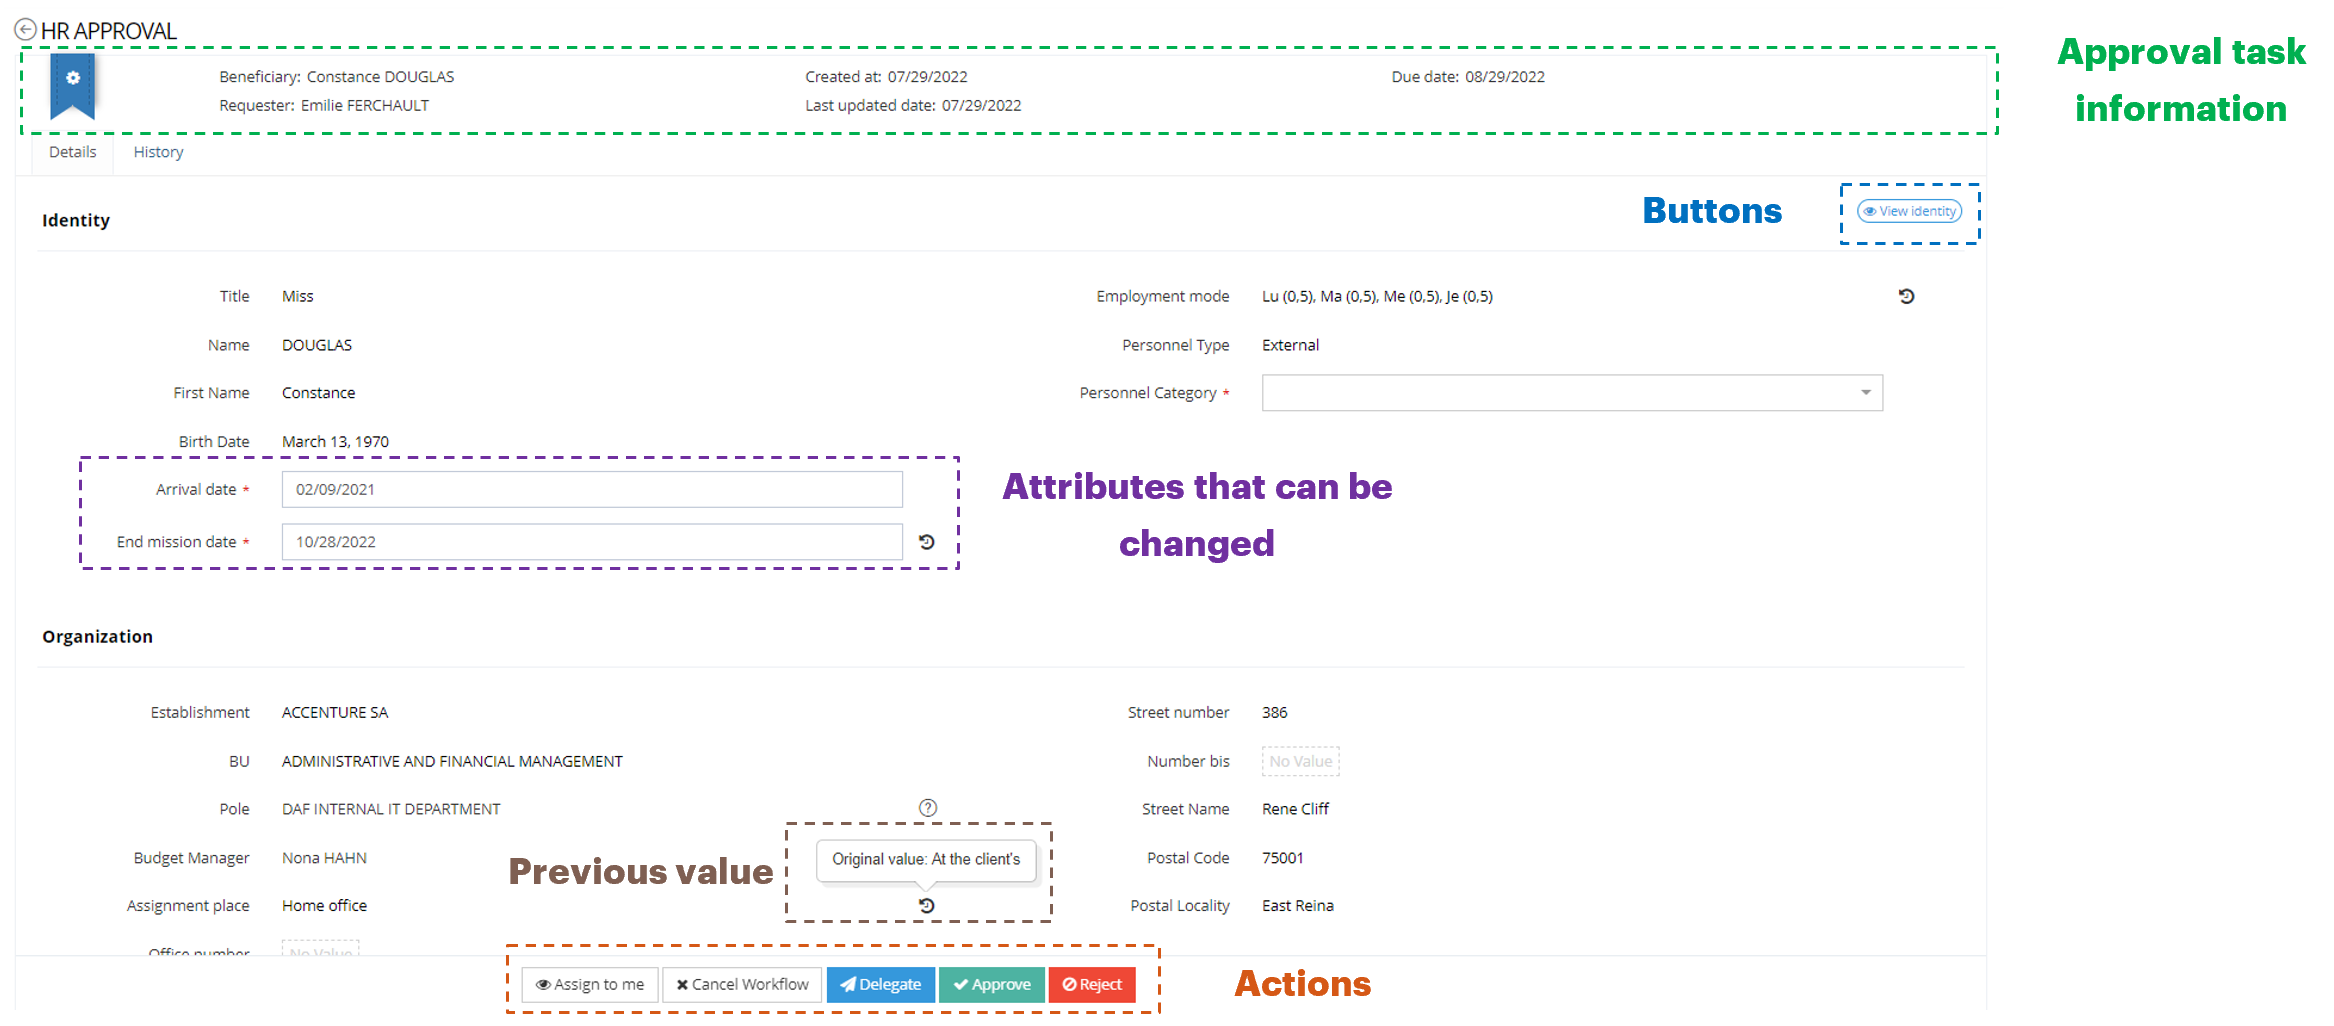2334x1026 pixels.
Task: Click the Office number No Value field
Action: pyautogui.click(x=320, y=950)
